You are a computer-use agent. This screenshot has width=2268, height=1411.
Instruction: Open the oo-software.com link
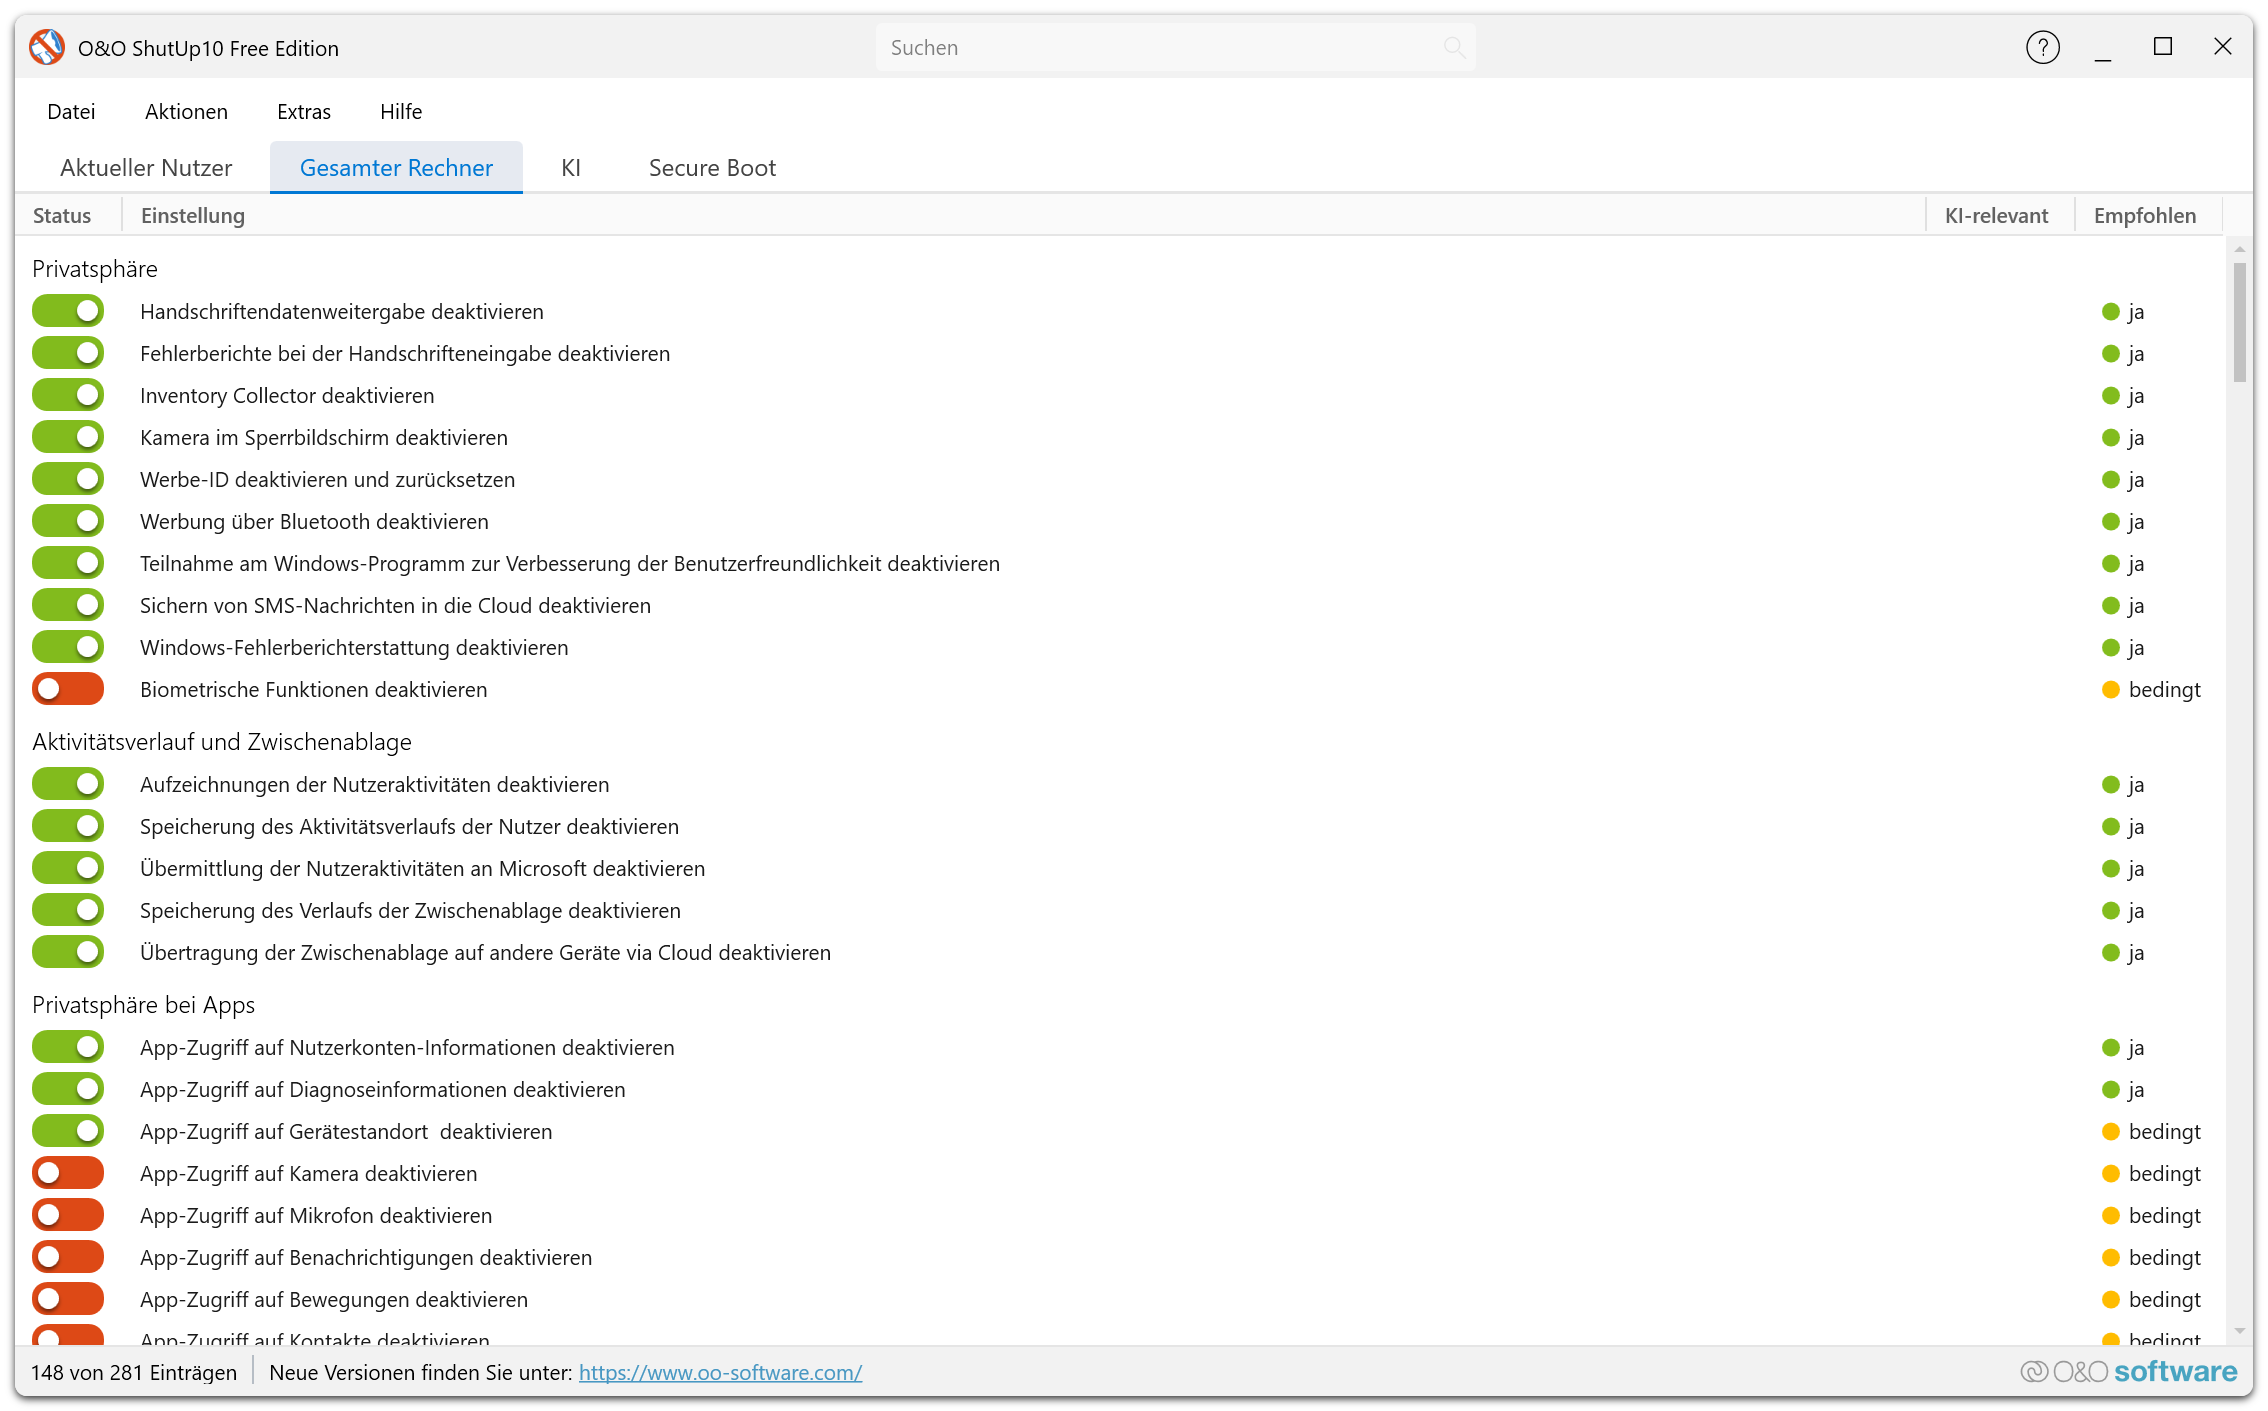coord(720,1373)
